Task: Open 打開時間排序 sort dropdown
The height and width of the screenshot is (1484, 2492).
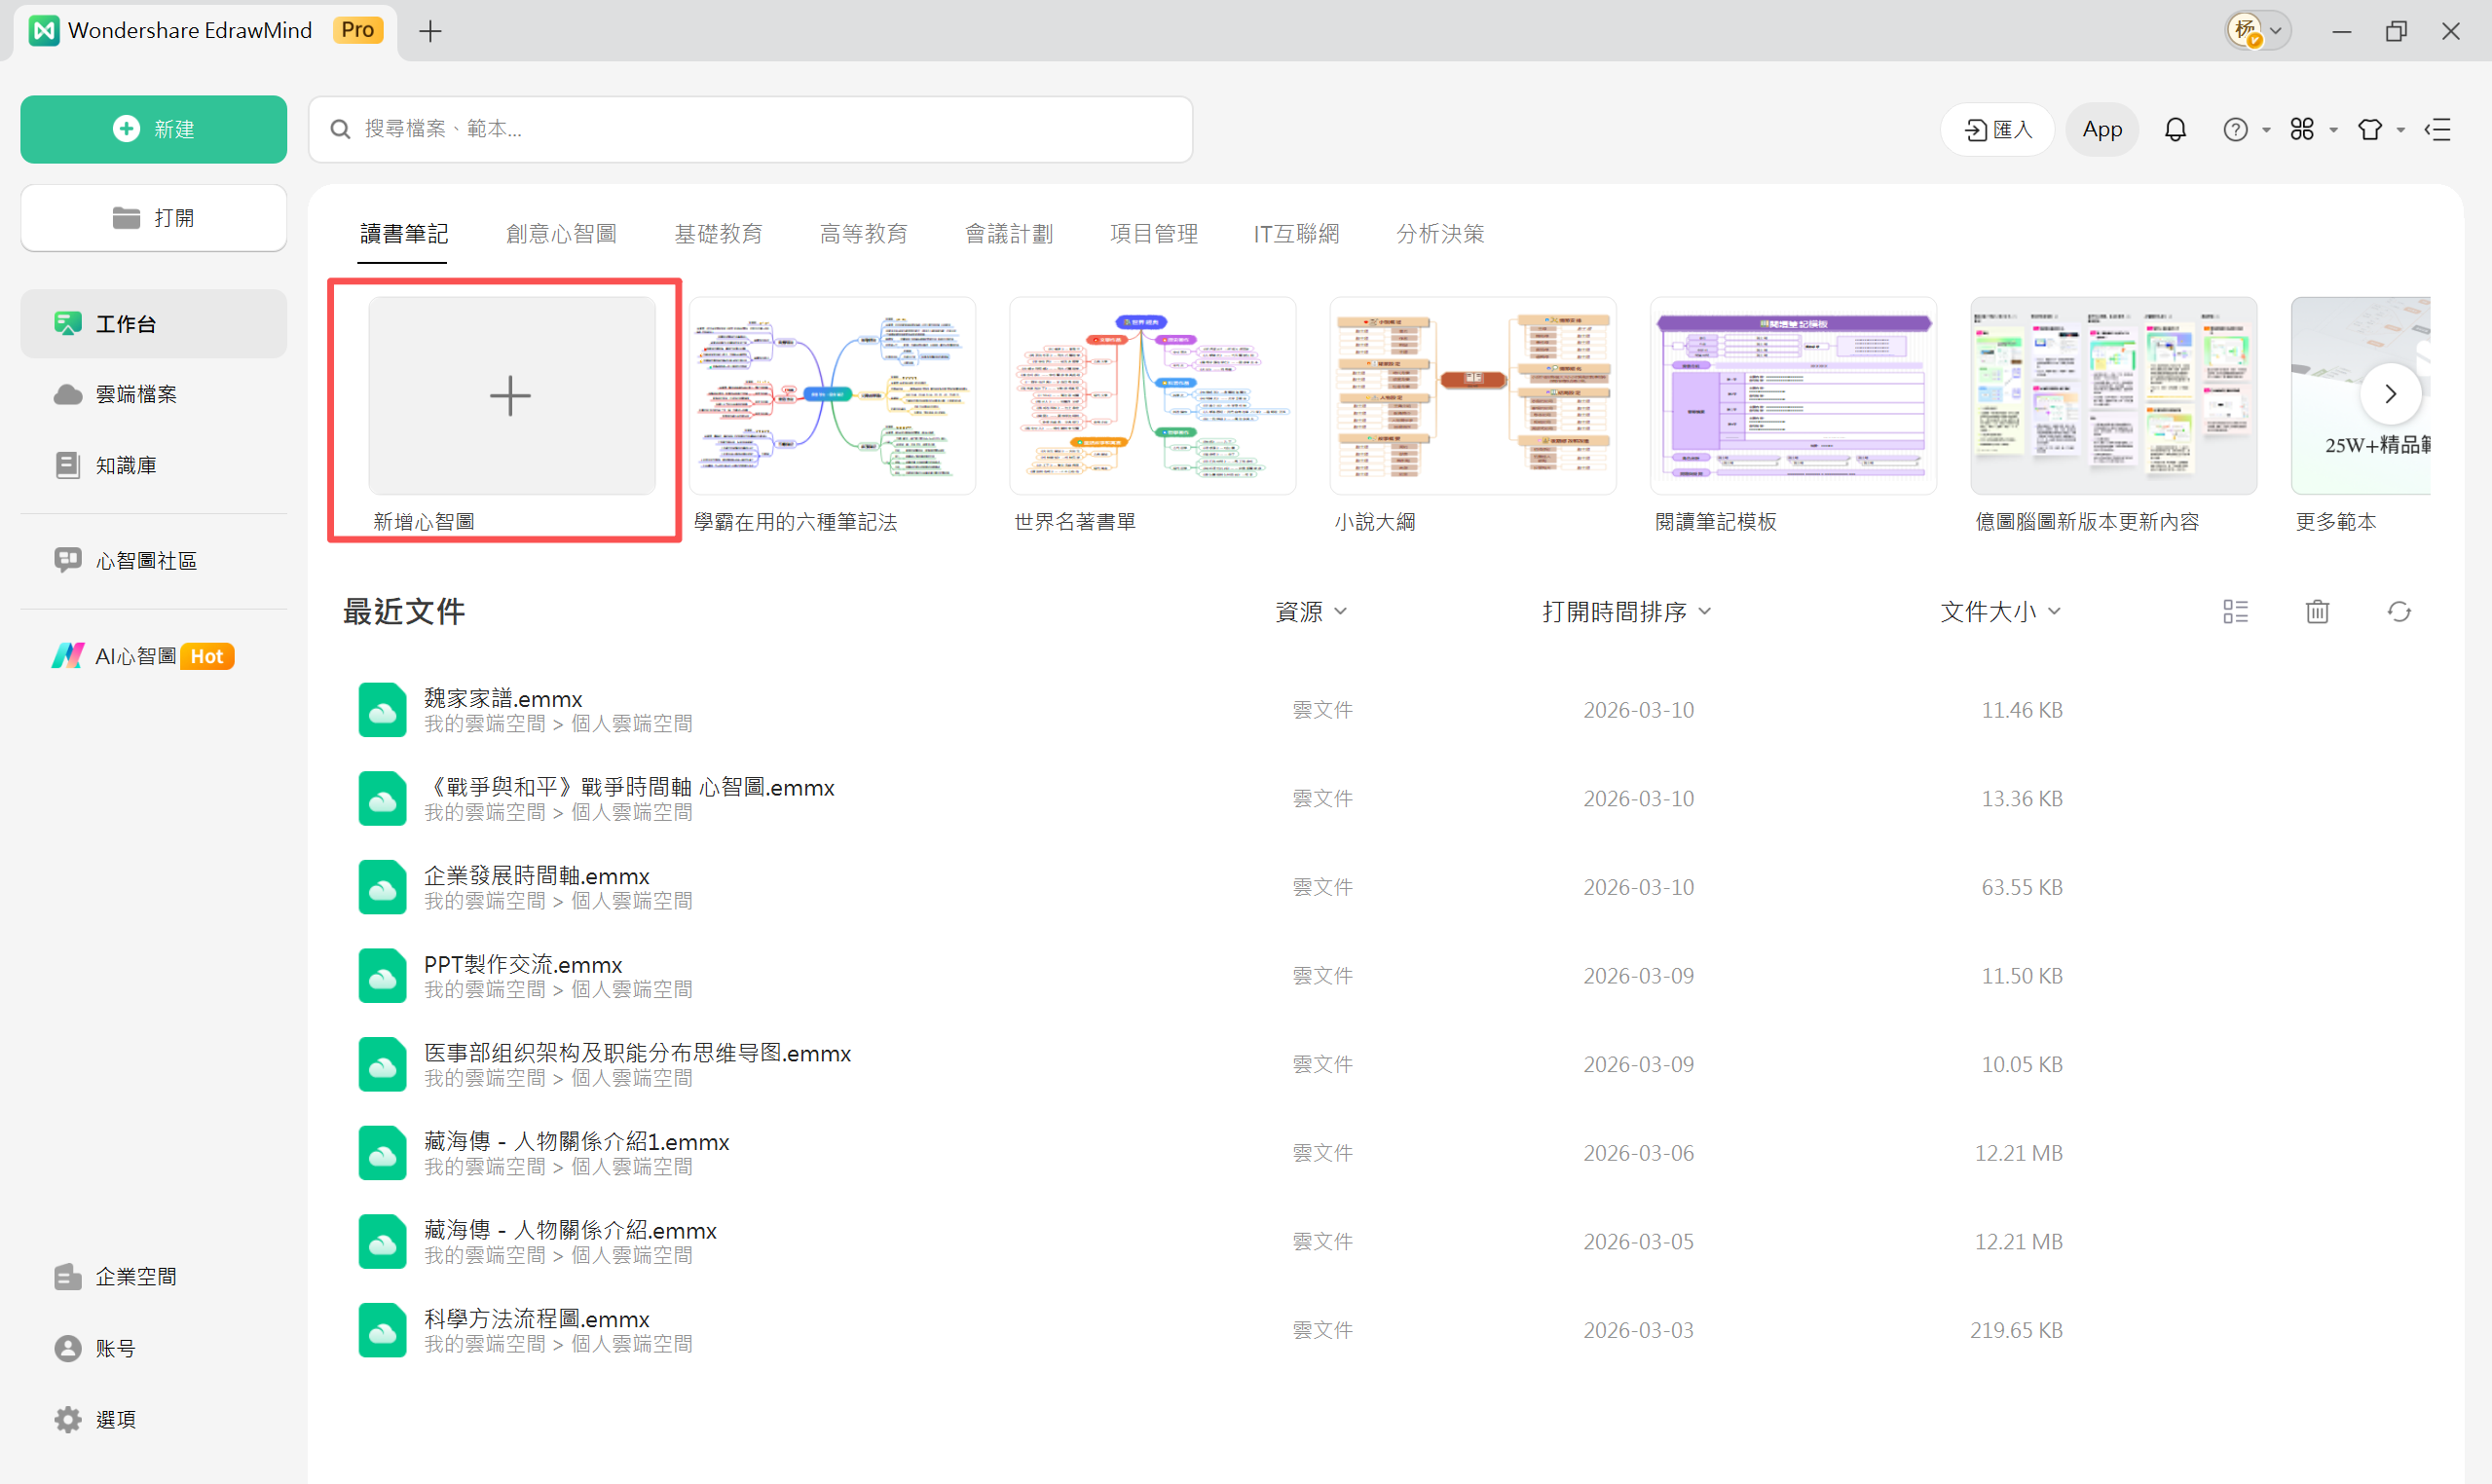Action: [1626, 611]
